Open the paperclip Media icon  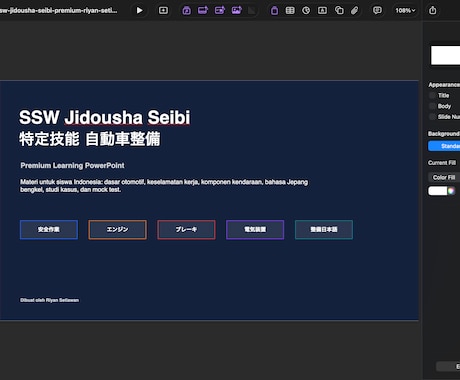[x=354, y=10]
